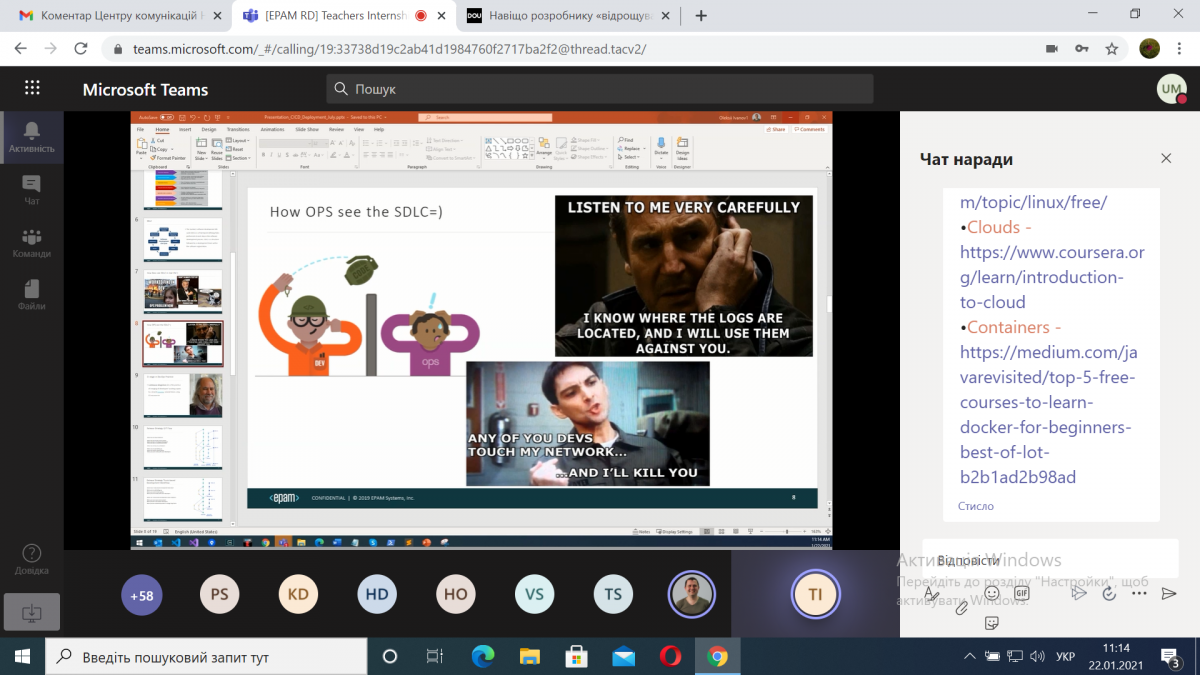Image resolution: width=1200 pixels, height=675 pixels.
Task: Launch Microsoft Edge from taskbar
Action: point(483,656)
